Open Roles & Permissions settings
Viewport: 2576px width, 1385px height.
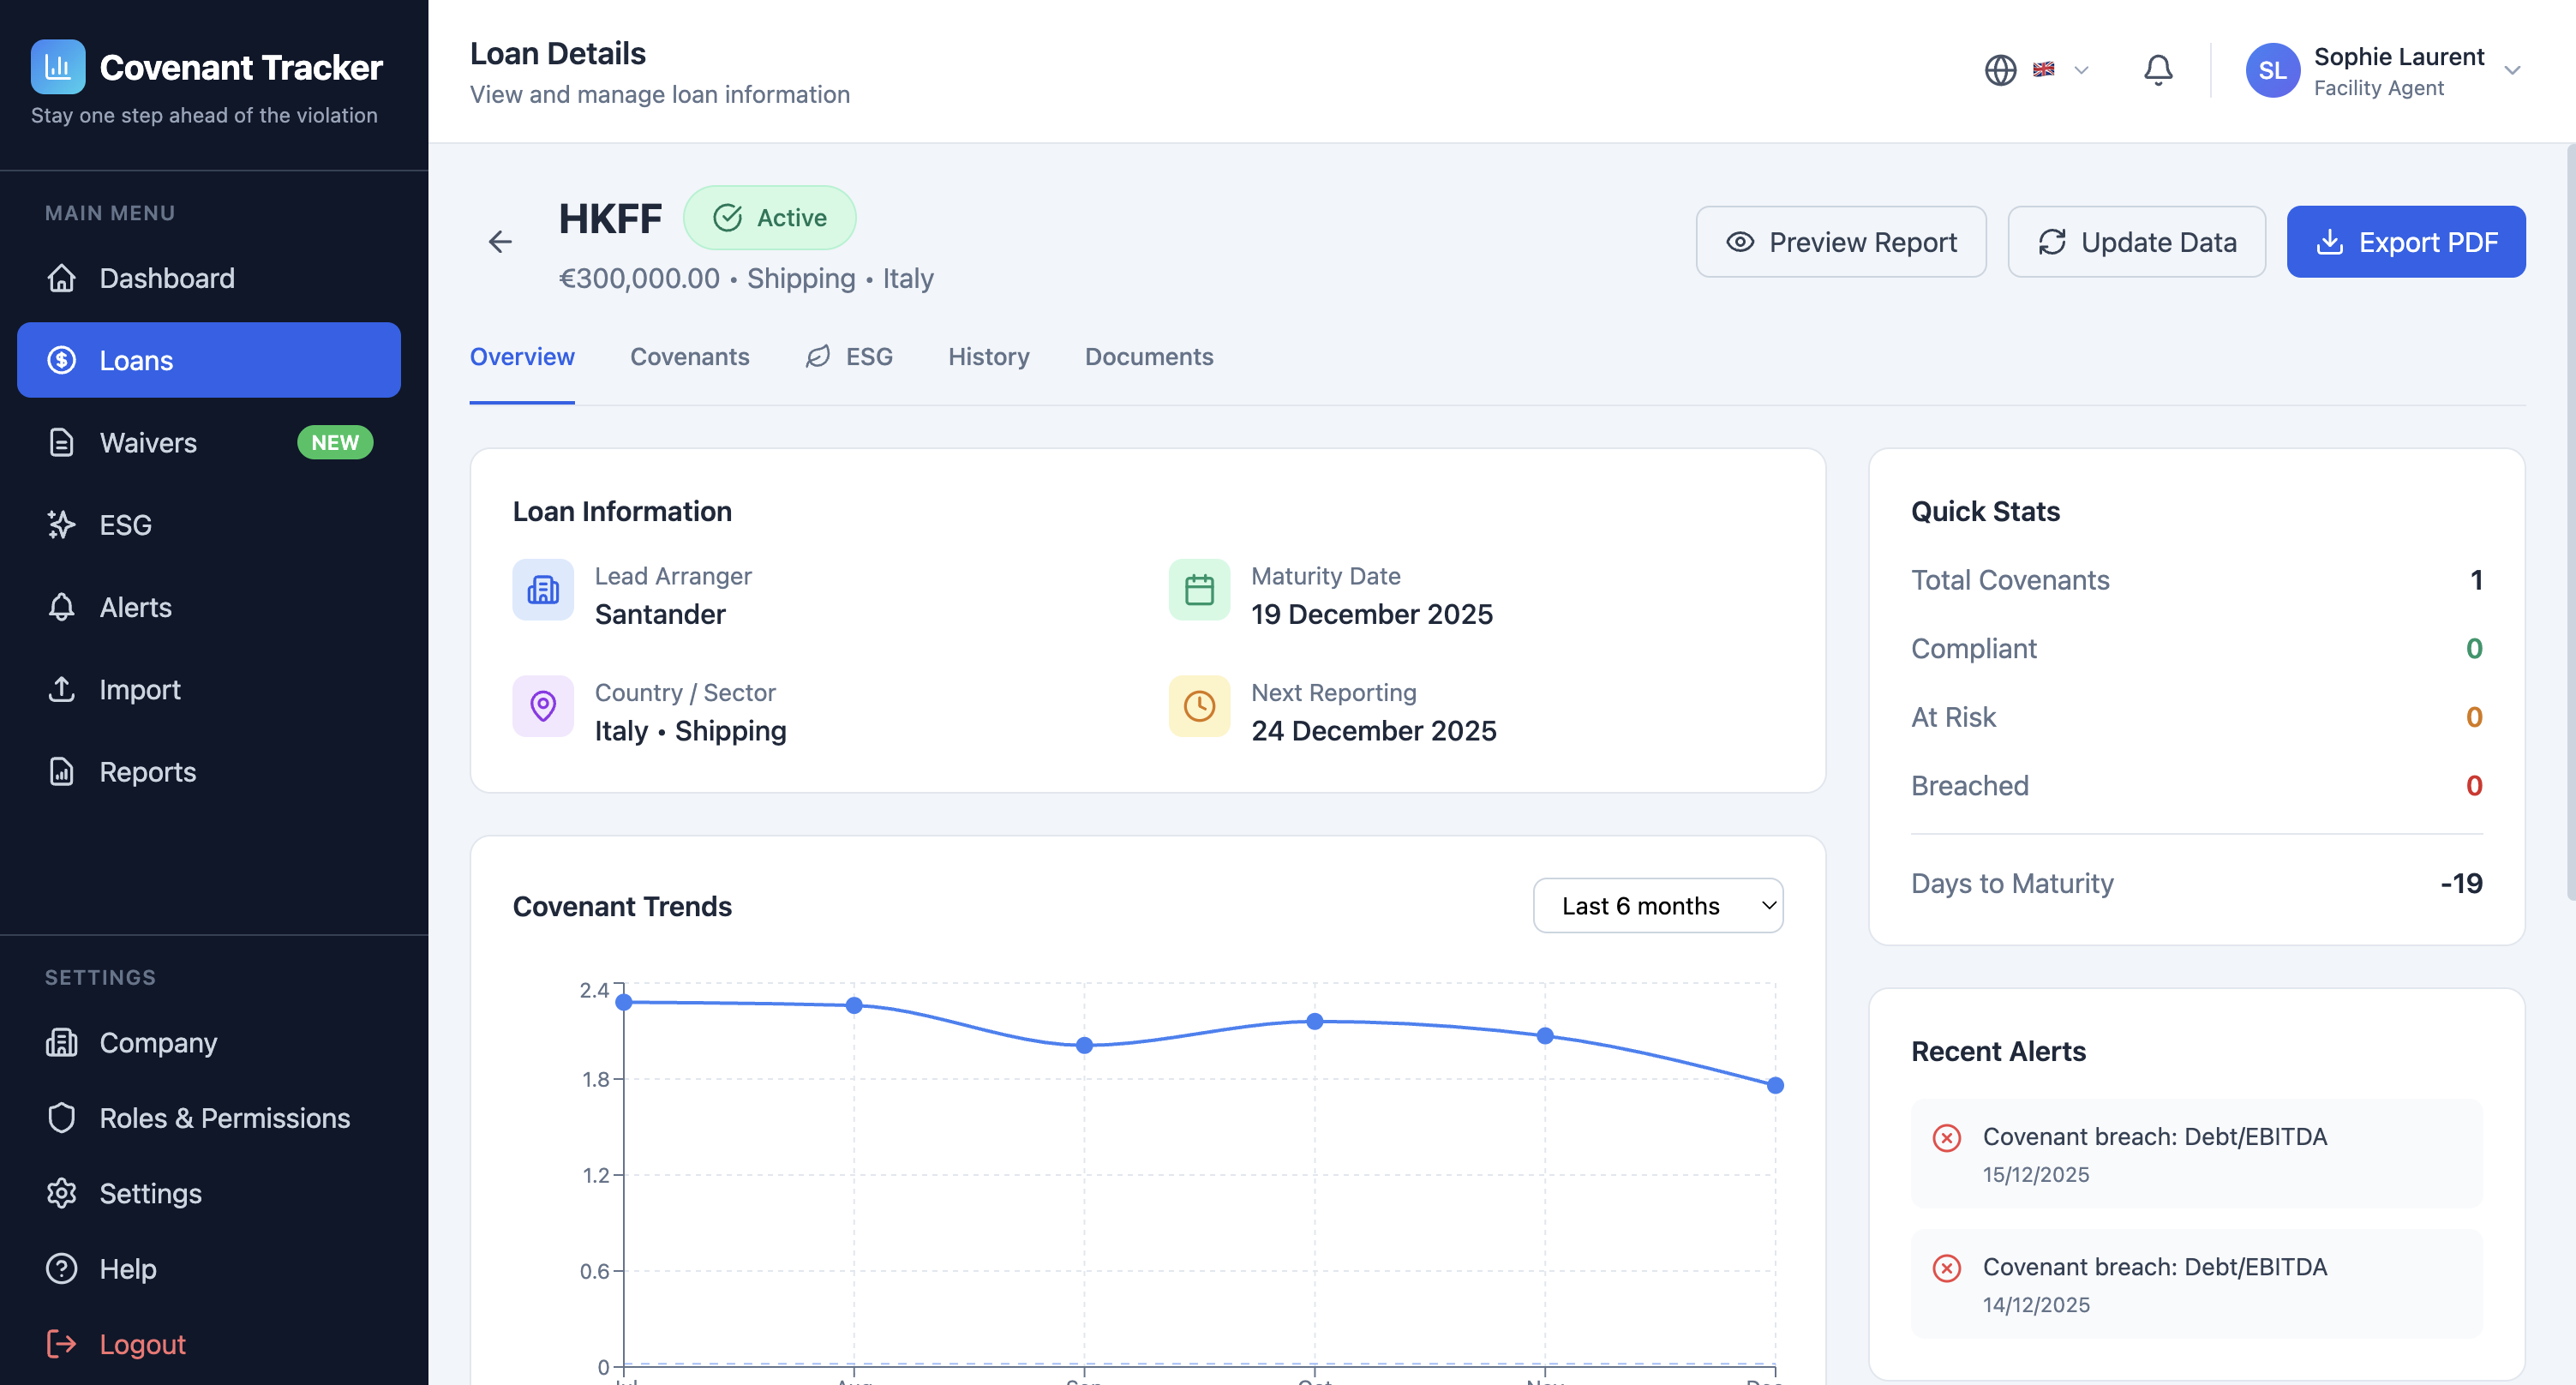[224, 1117]
